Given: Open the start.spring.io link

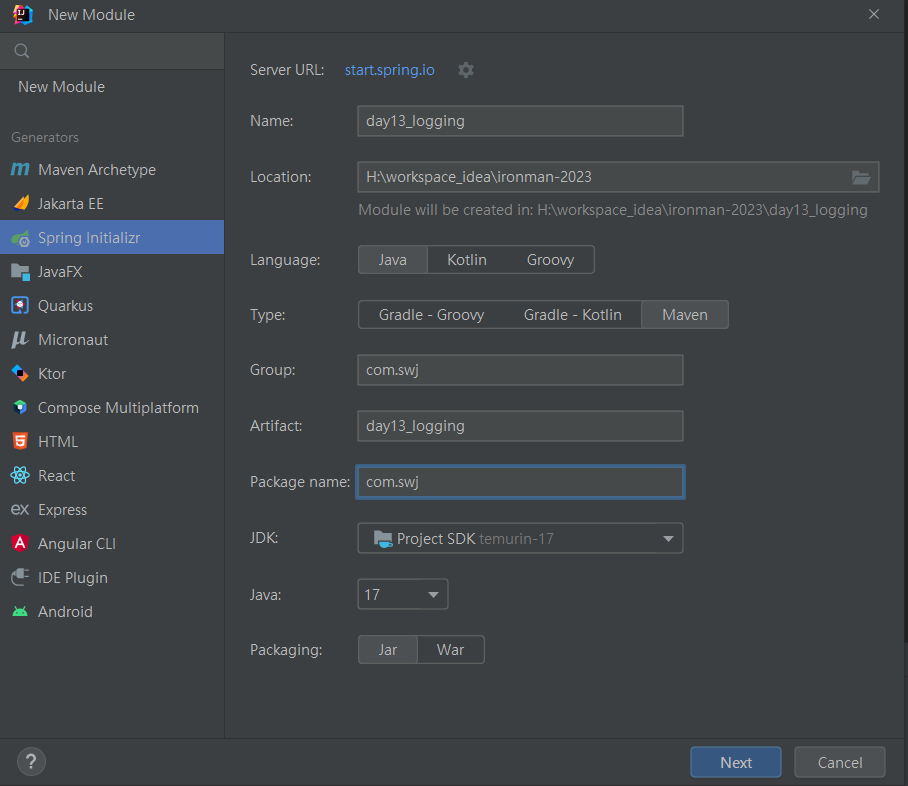Looking at the screenshot, I should 390,70.
